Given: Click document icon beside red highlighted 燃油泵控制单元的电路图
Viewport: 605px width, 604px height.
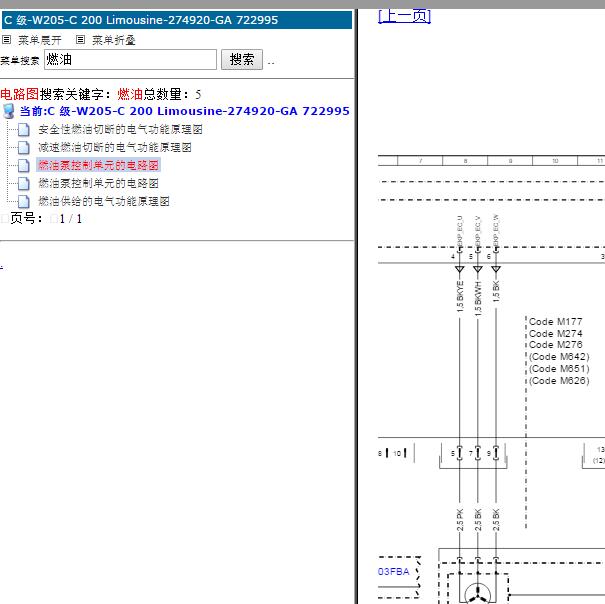Looking at the screenshot, I should pos(24,166).
